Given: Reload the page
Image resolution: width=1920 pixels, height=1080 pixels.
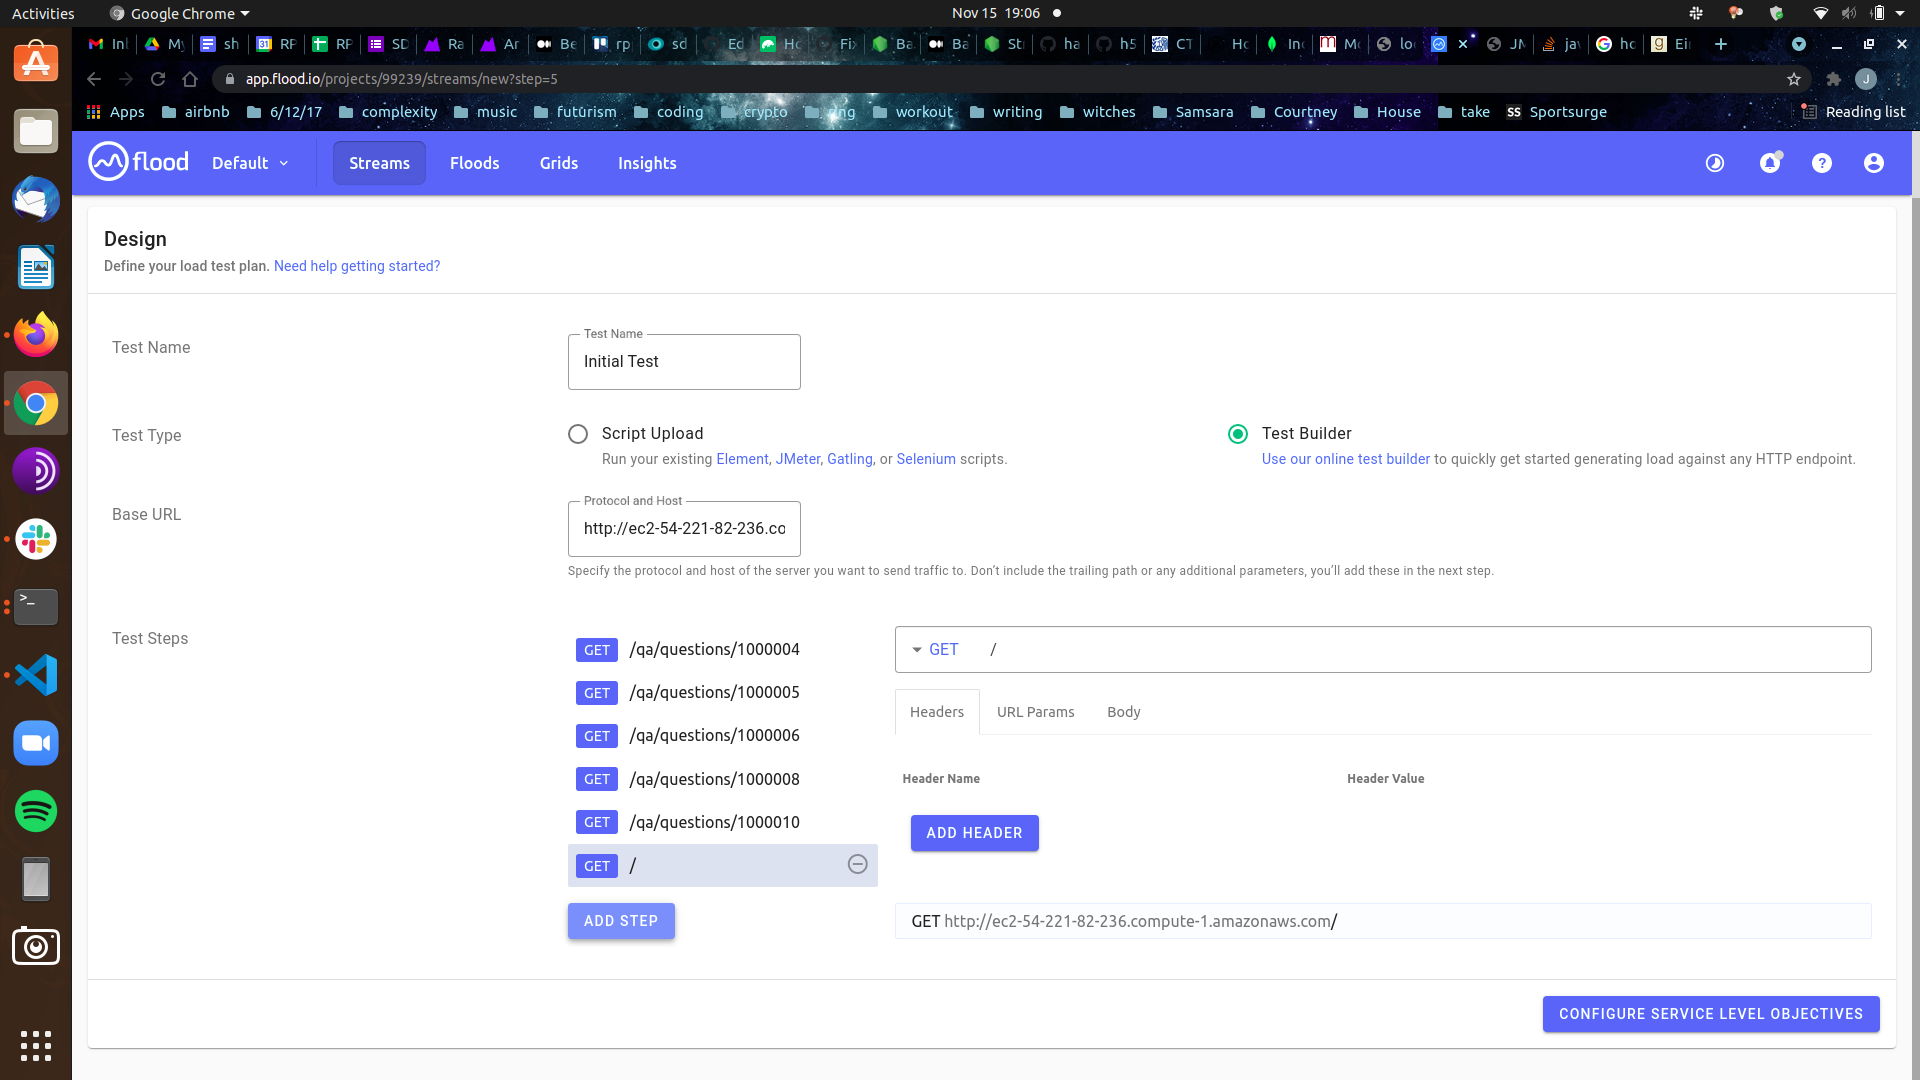Looking at the screenshot, I should (158, 79).
